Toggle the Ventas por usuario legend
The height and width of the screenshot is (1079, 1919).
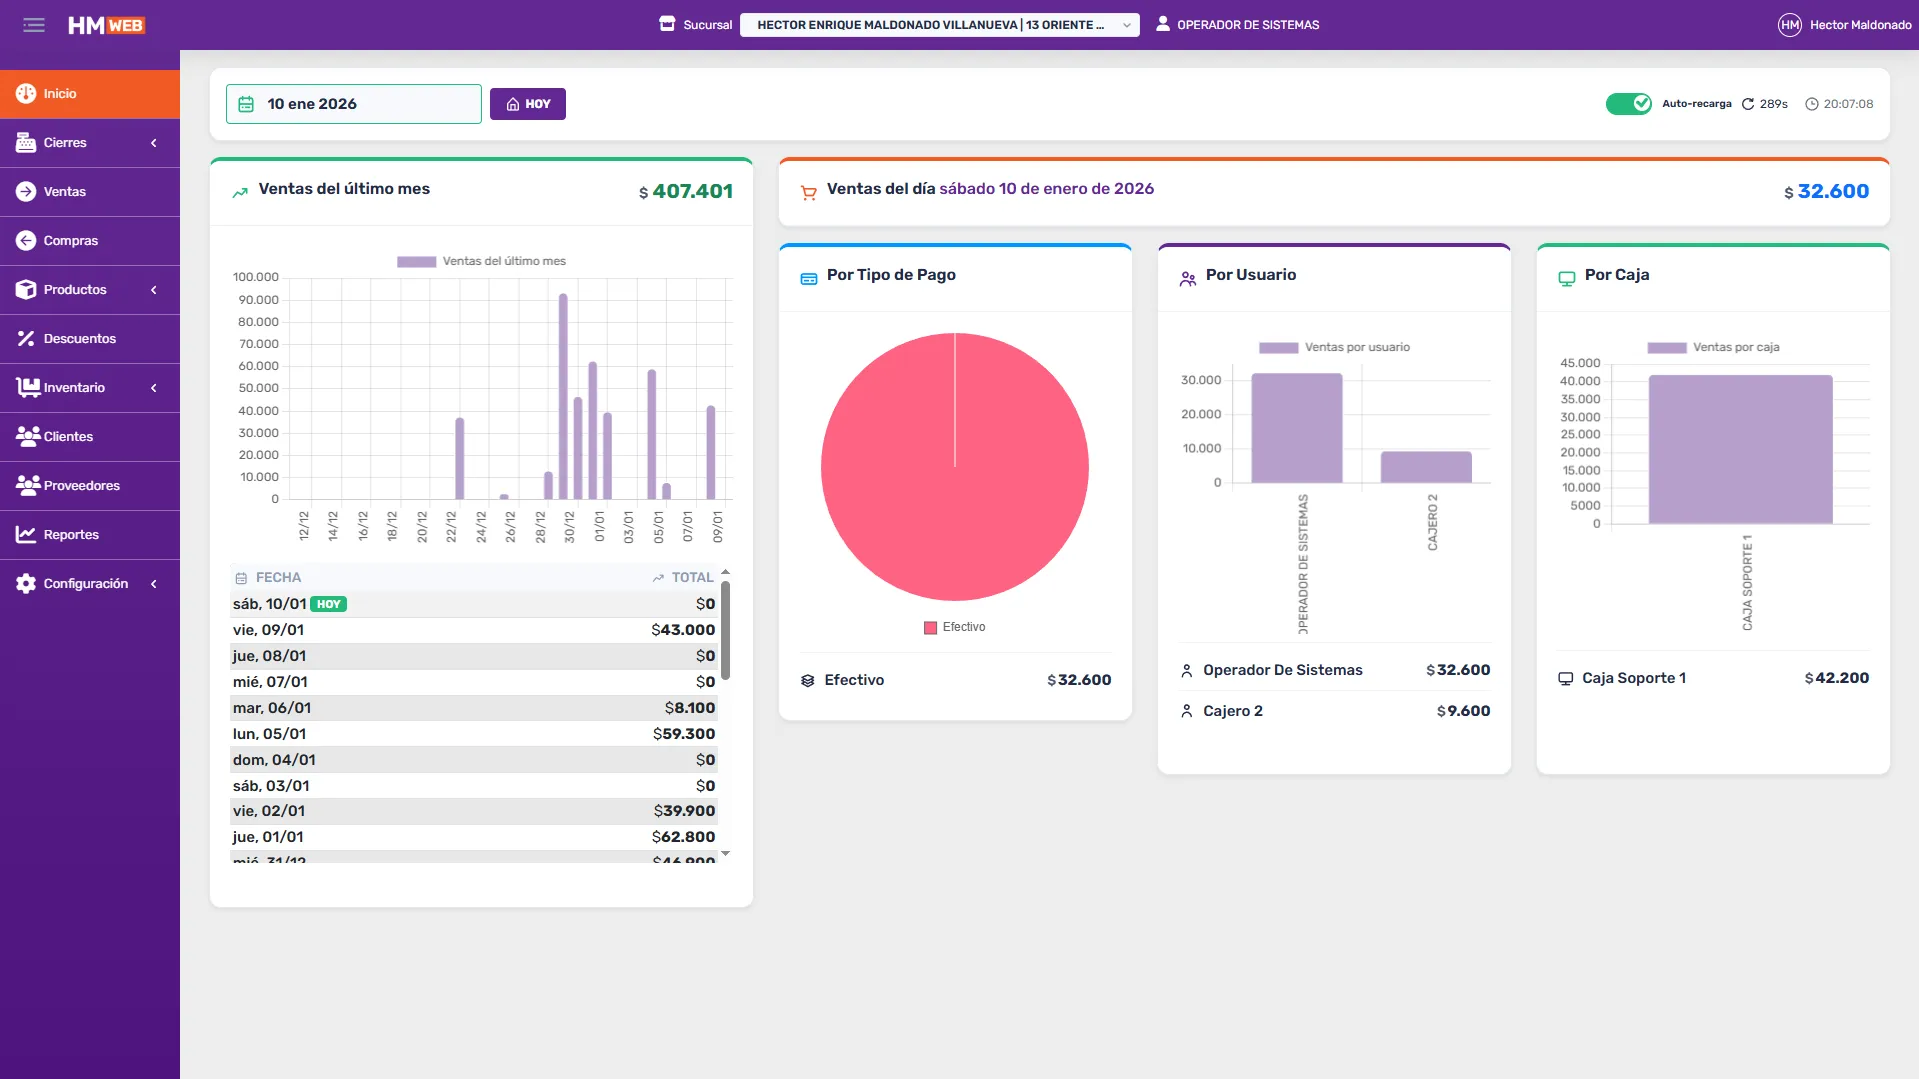pyautogui.click(x=1334, y=347)
